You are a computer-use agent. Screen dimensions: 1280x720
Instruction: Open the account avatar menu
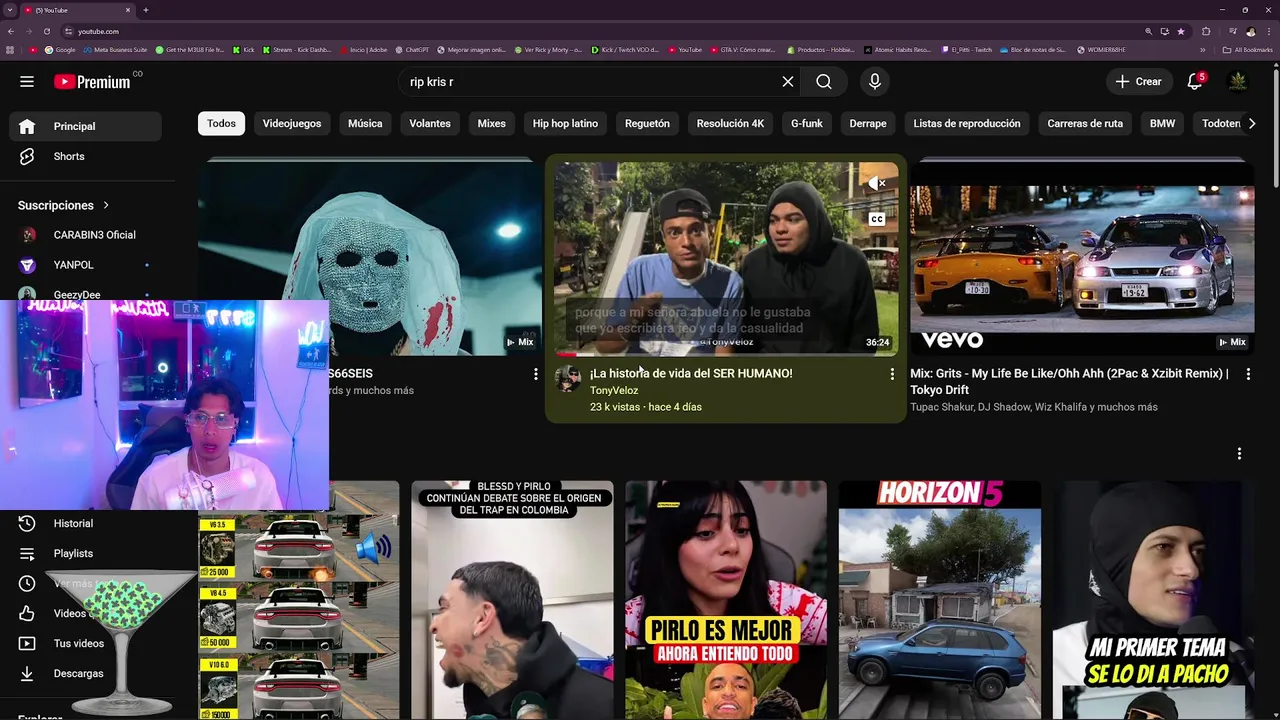1238,82
